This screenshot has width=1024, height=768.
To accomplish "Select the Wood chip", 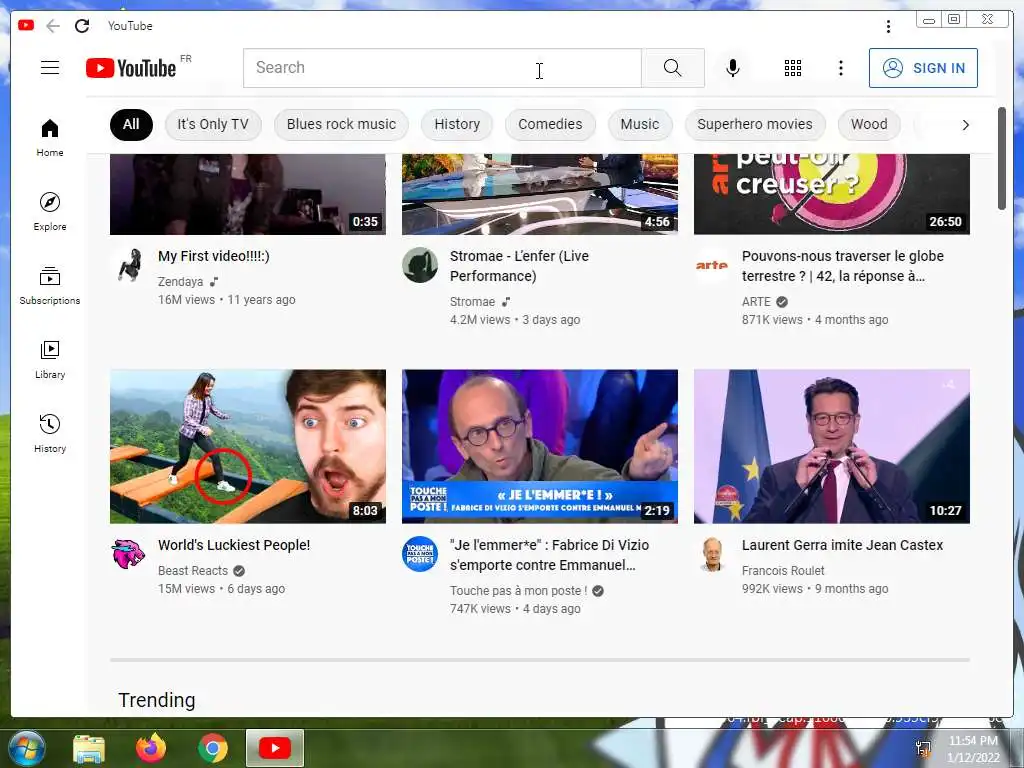I will (869, 125).
